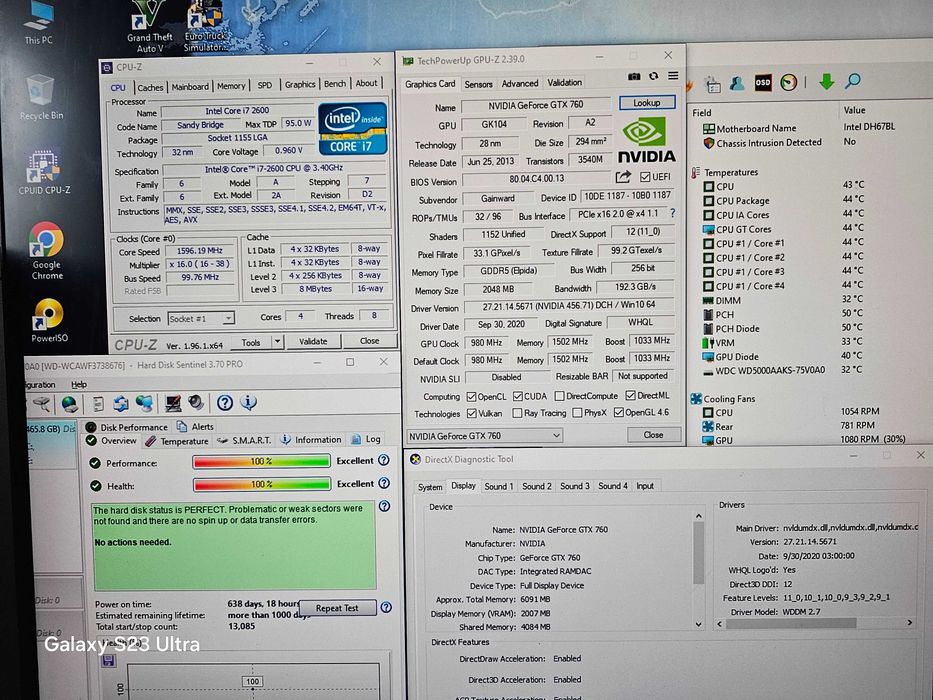This screenshot has height=700, width=933.
Task: Click the Bus Interface question mark icon
Action: (x=672, y=212)
